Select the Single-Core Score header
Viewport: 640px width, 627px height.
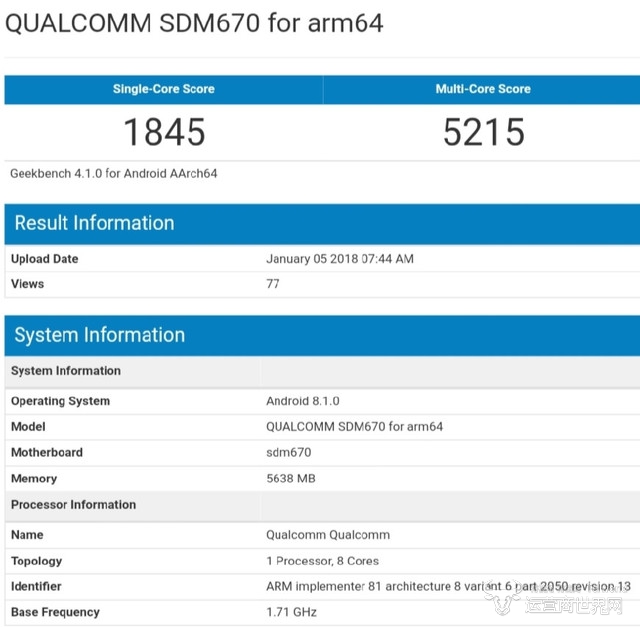(x=163, y=89)
